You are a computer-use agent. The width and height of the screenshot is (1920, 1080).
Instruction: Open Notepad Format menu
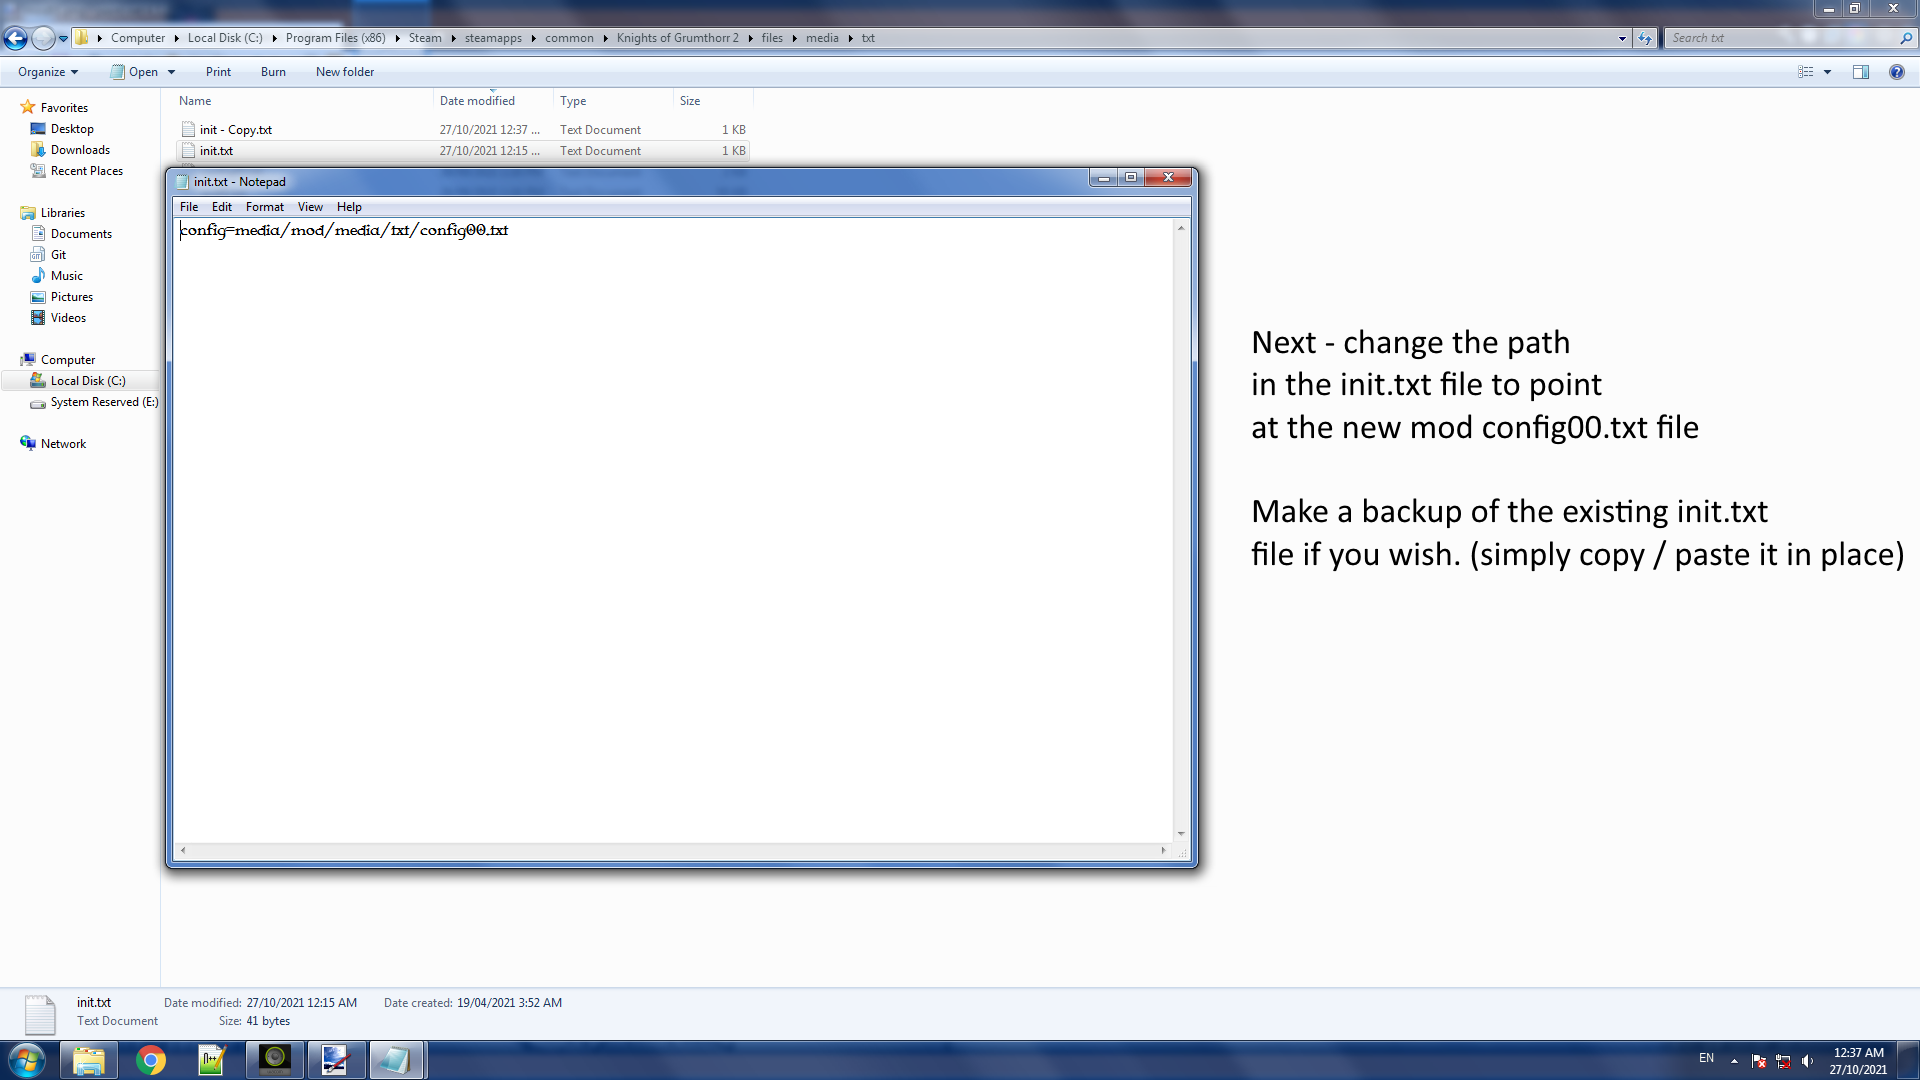click(265, 207)
